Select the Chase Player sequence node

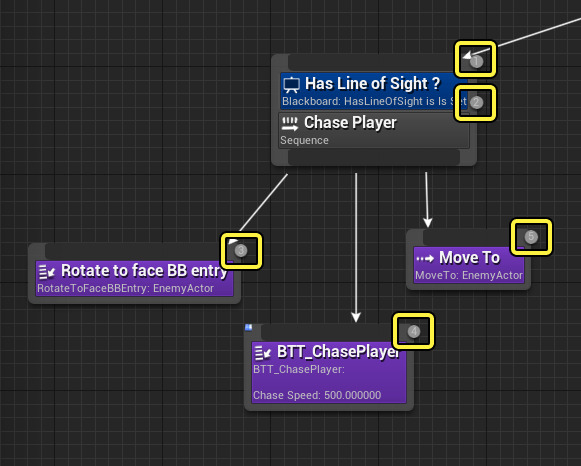click(374, 131)
